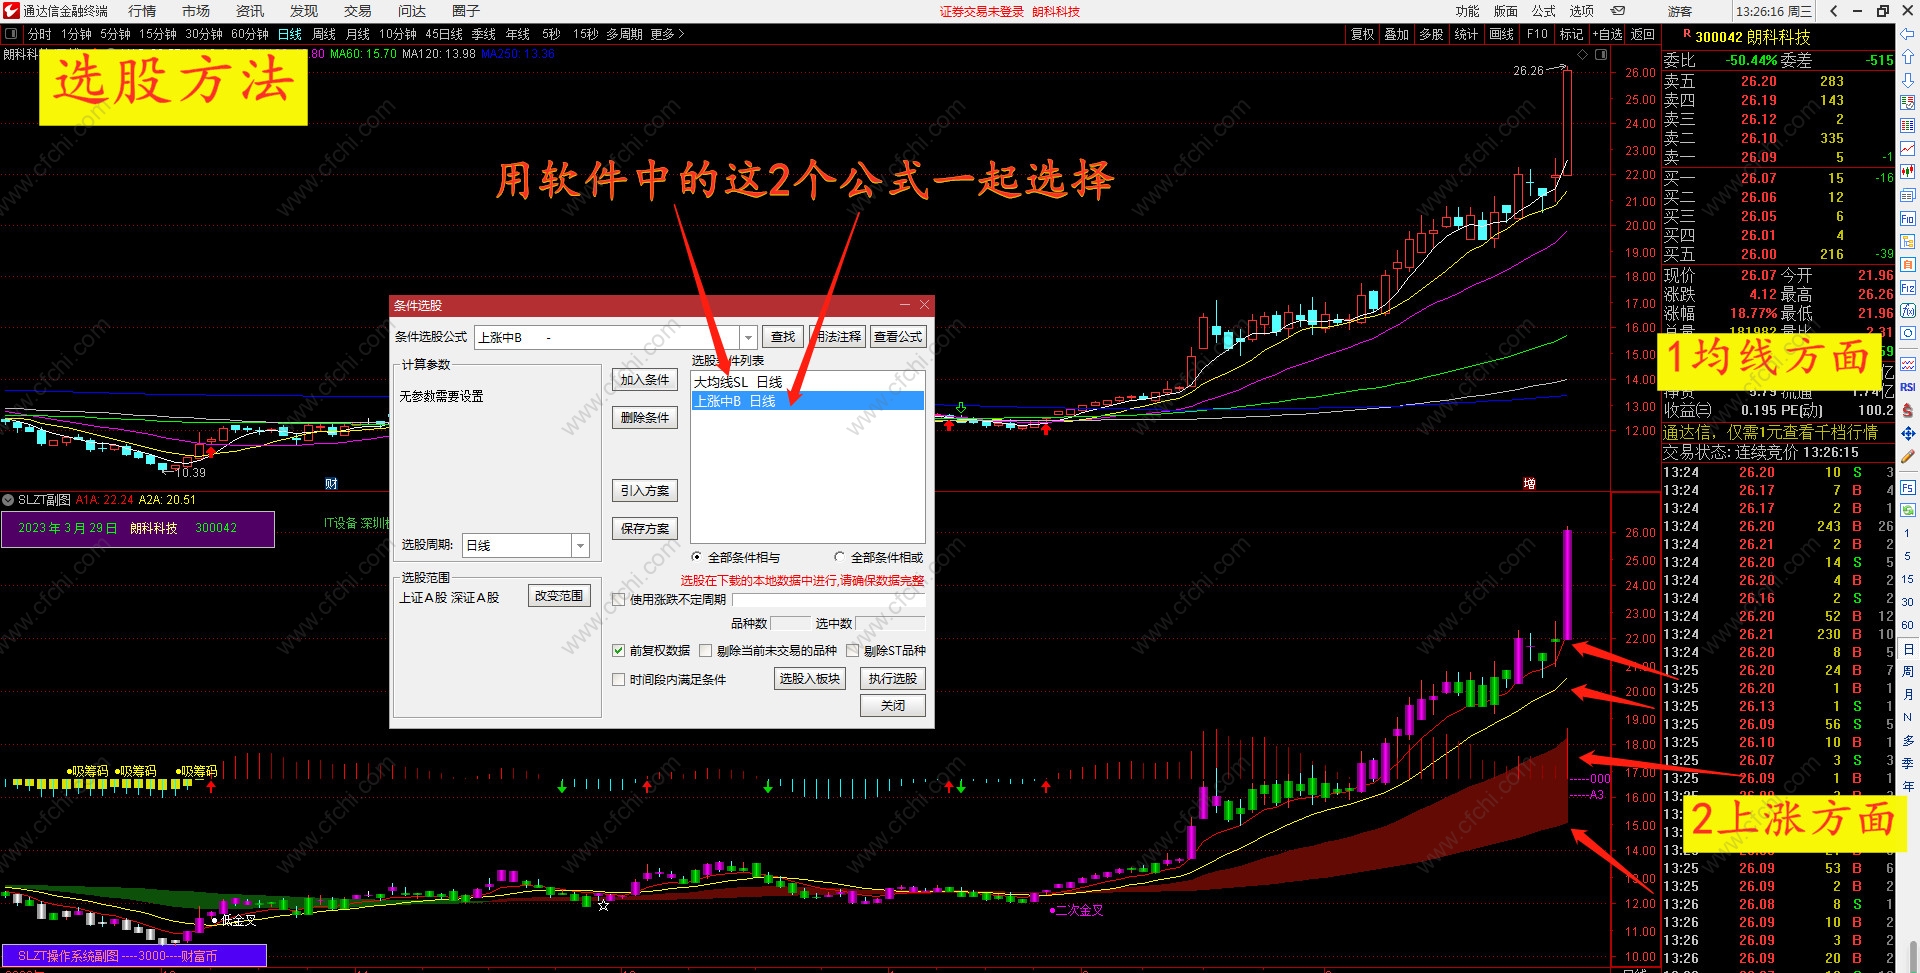Select the 全部条件相与 radio option
The height and width of the screenshot is (973, 1920).
tap(698, 557)
